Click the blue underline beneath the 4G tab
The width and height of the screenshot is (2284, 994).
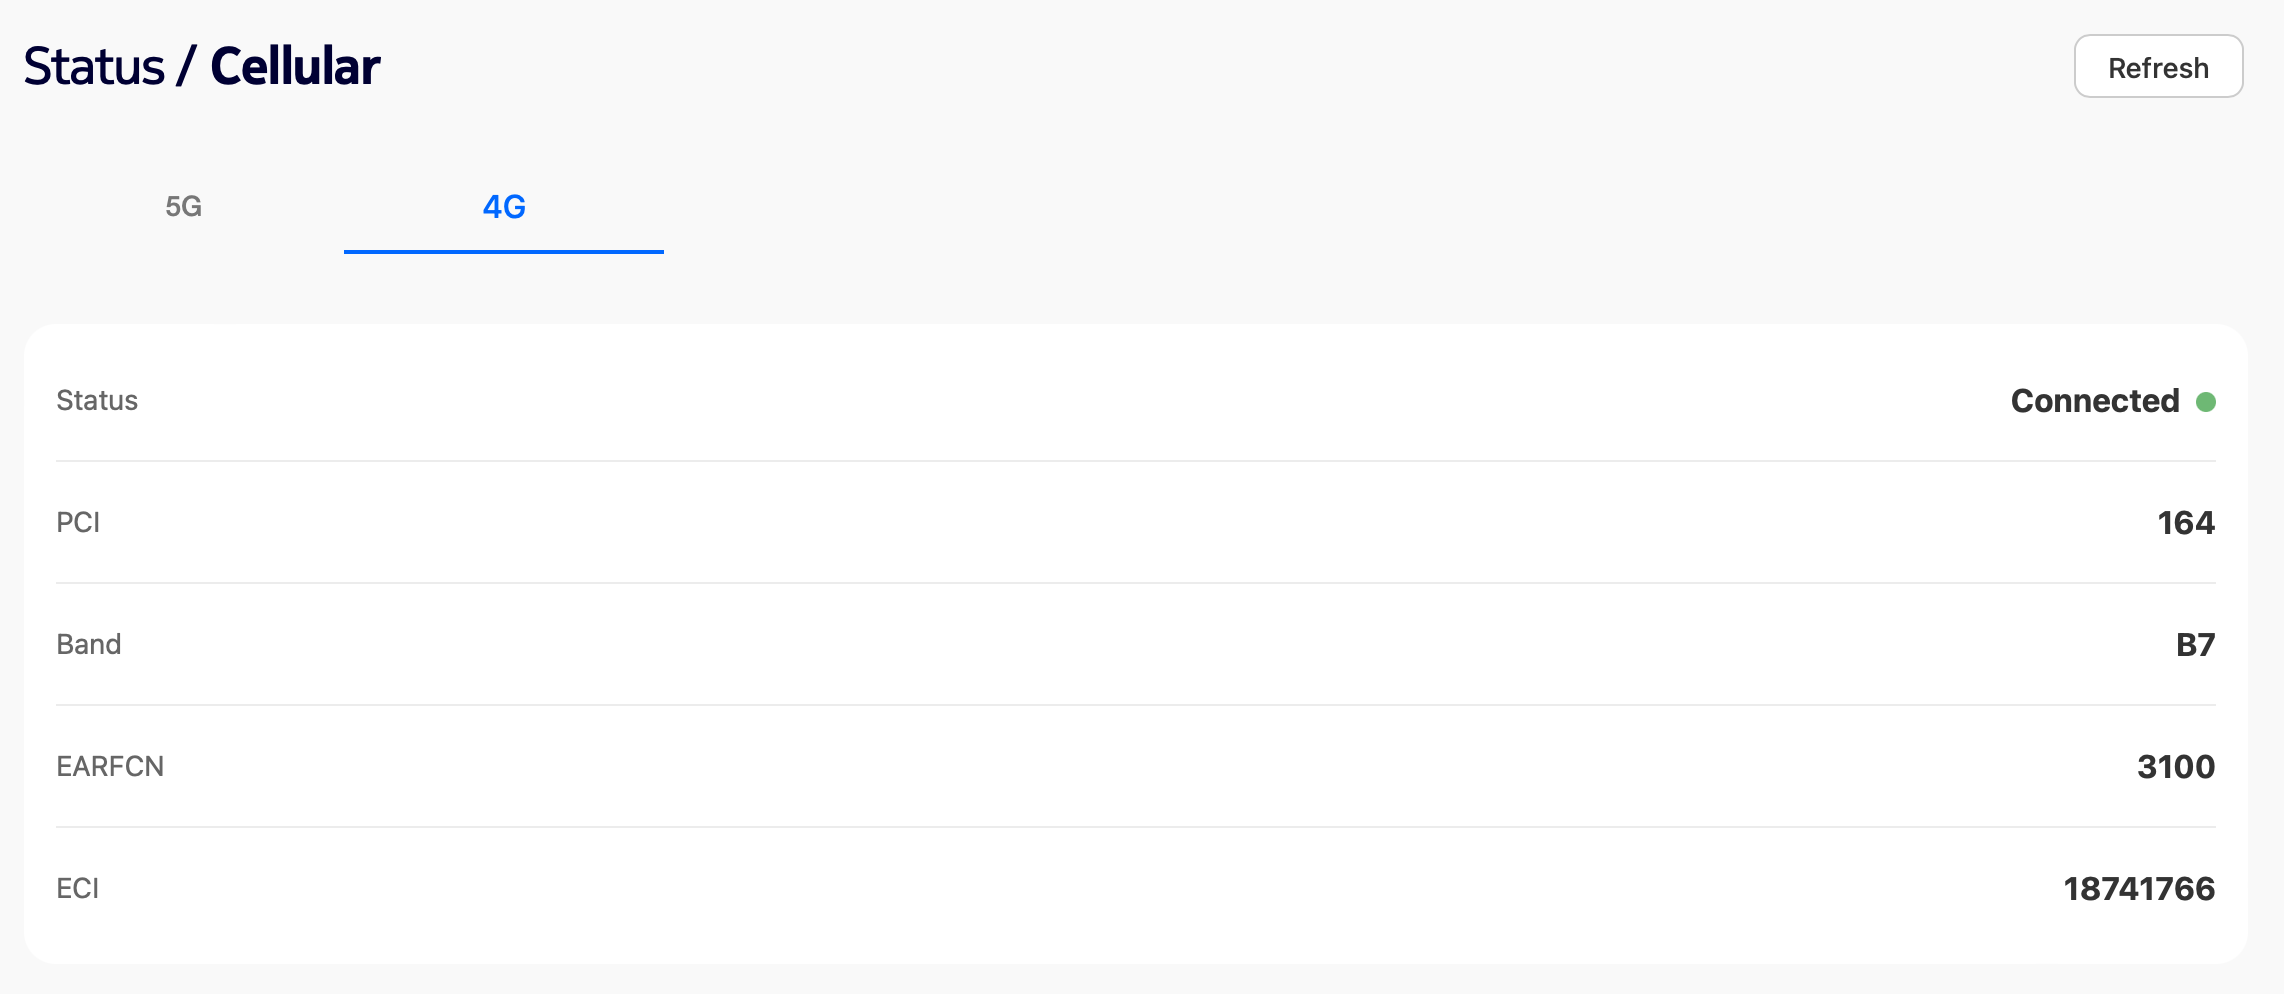click(x=504, y=252)
